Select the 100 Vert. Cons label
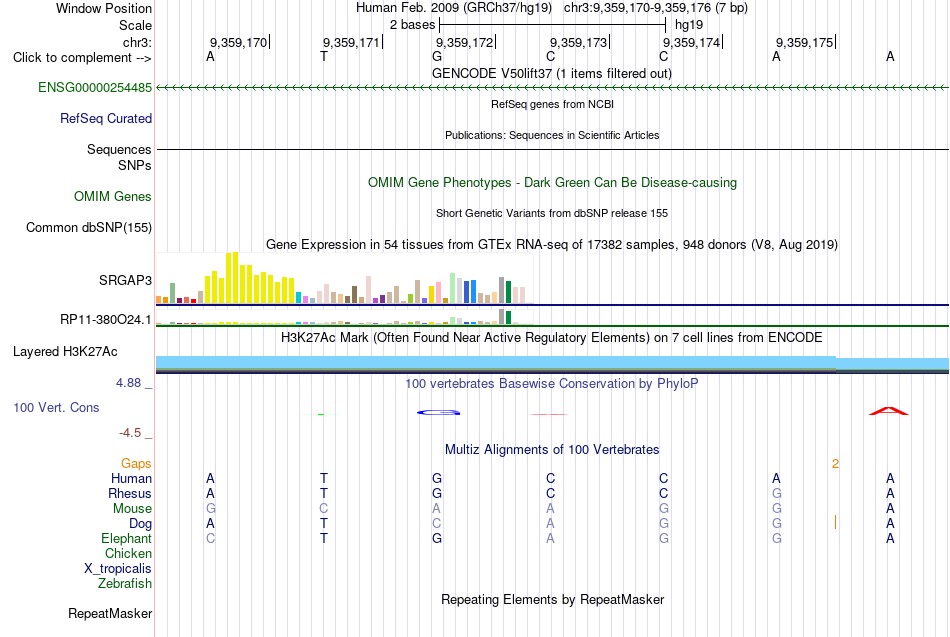Screen dimensions: 950x637 pos(56,407)
